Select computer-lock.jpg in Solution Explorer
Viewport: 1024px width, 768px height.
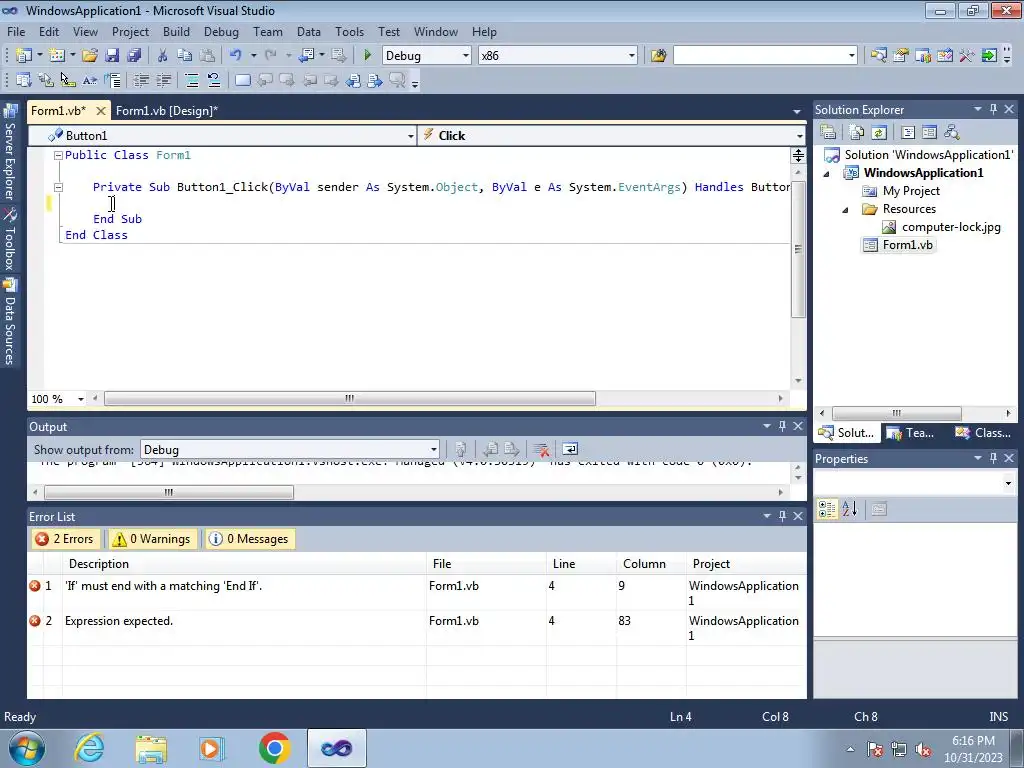pyautogui.click(x=950, y=227)
